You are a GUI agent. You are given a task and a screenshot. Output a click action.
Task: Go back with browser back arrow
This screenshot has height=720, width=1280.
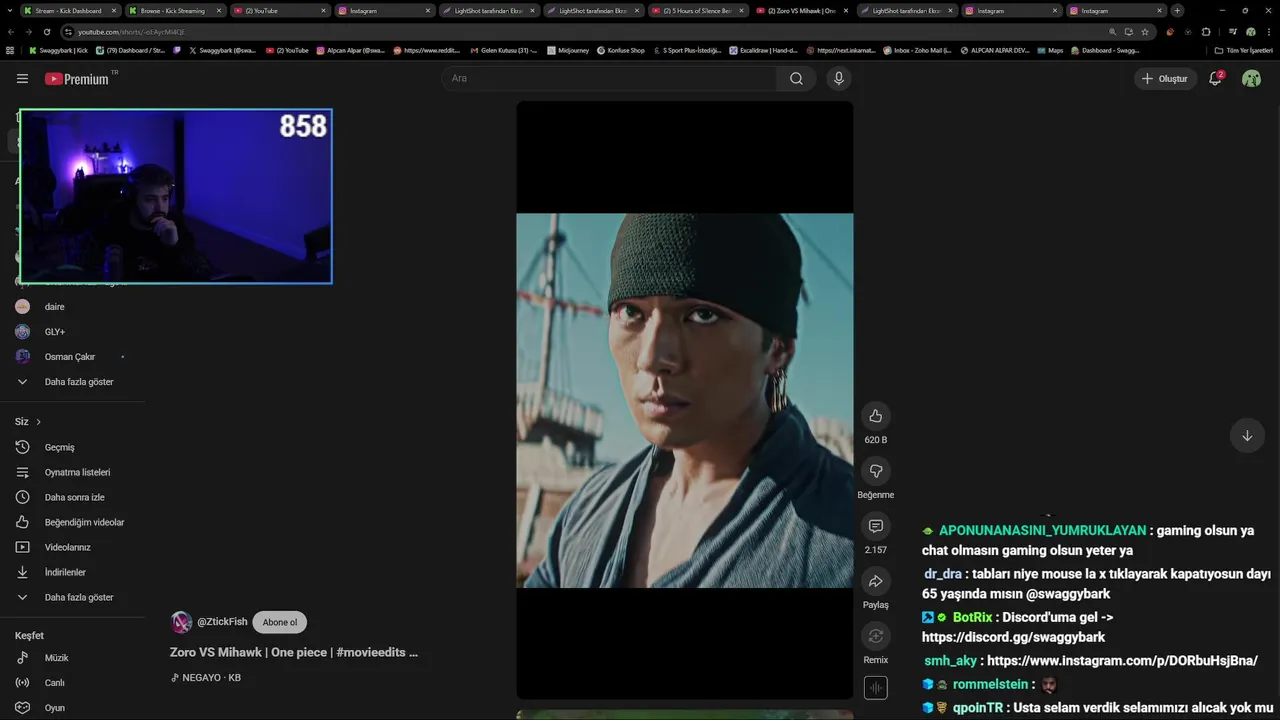[11, 32]
